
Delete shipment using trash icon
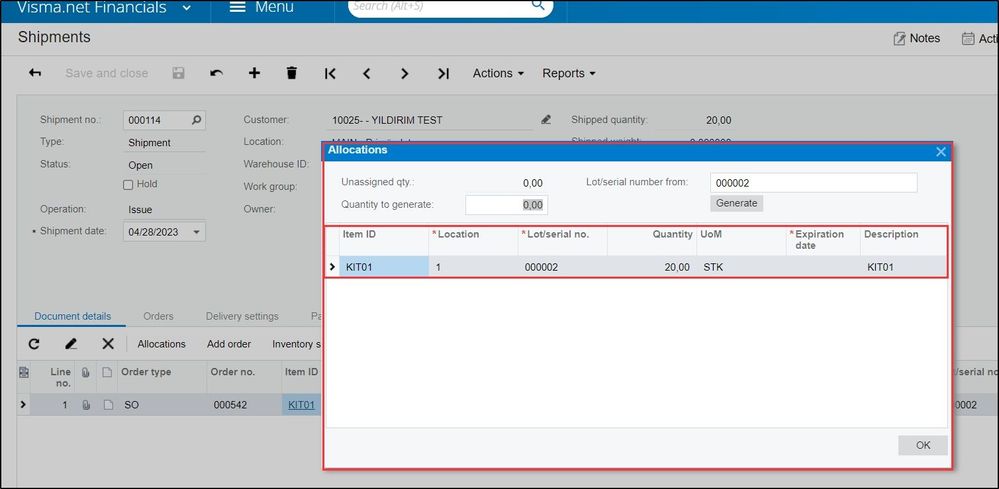tap(292, 73)
